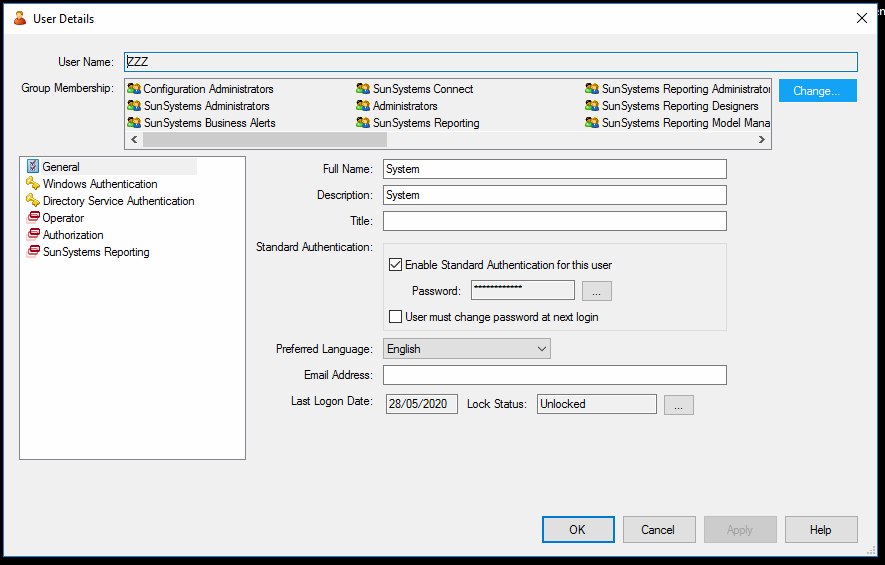Click the Title input field

[x=554, y=221]
